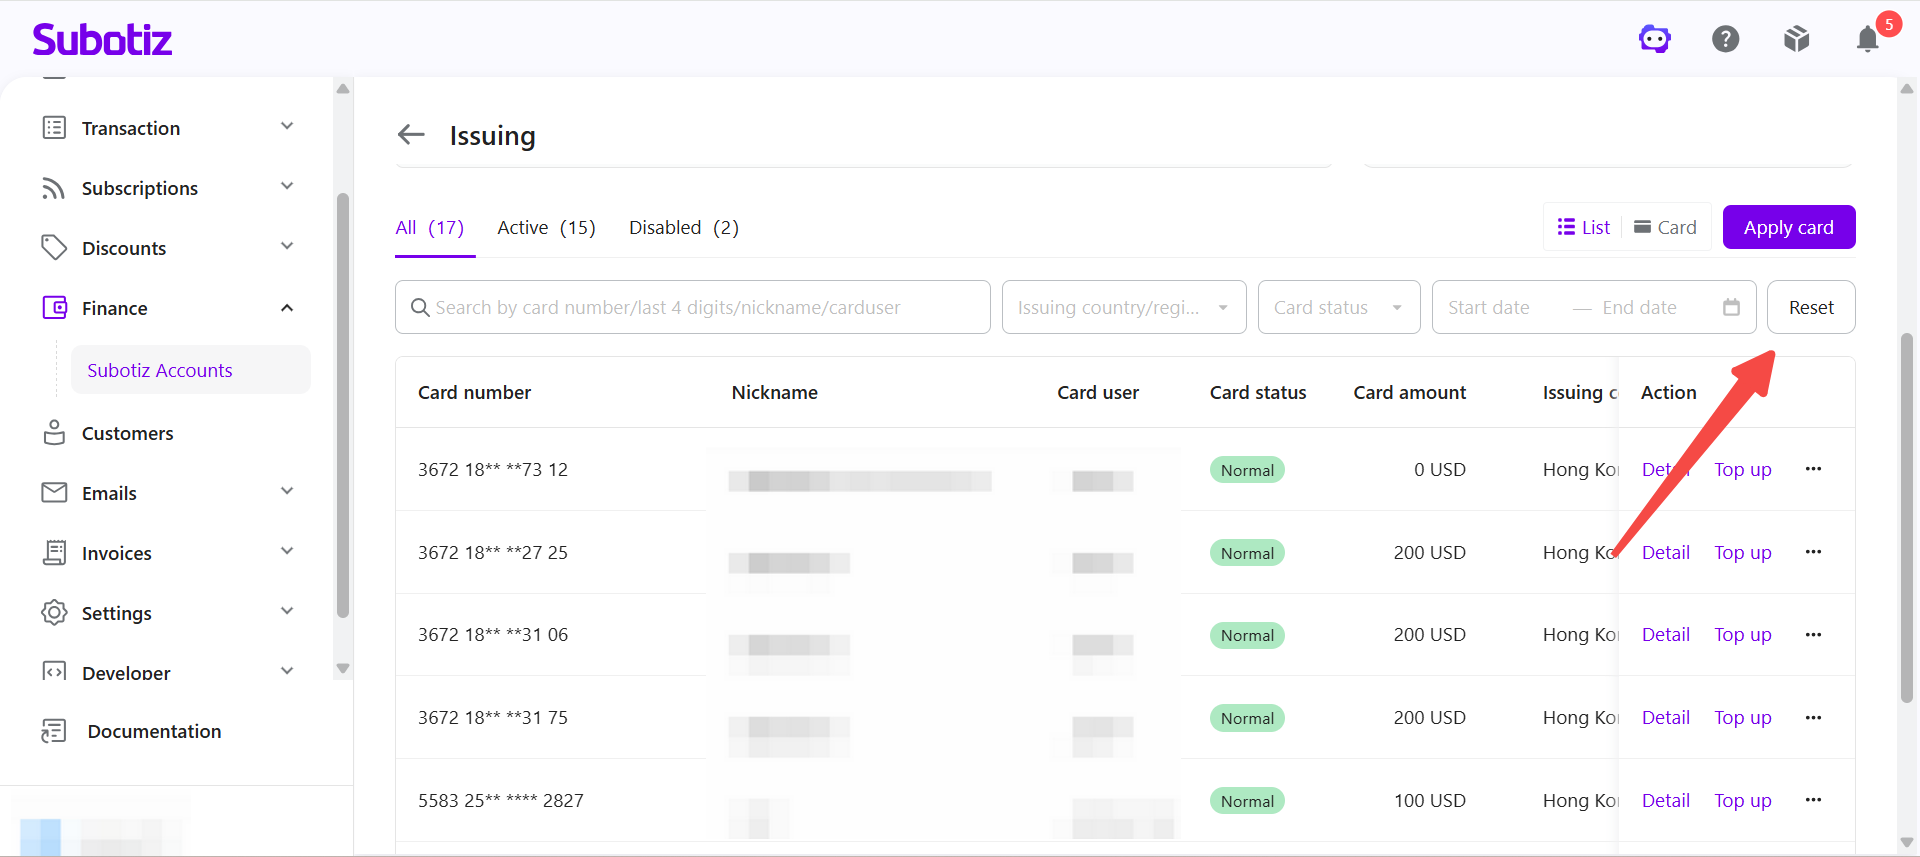Top up card ending 31 75
This screenshot has width=1920, height=857.
(x=1743, y=717)
